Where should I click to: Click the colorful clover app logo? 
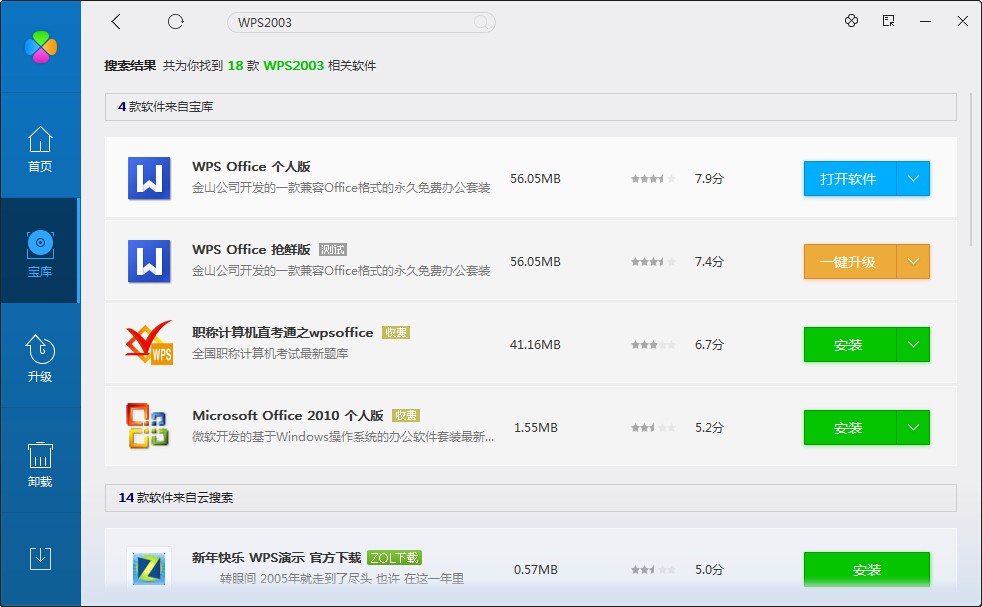coord(41,46)
